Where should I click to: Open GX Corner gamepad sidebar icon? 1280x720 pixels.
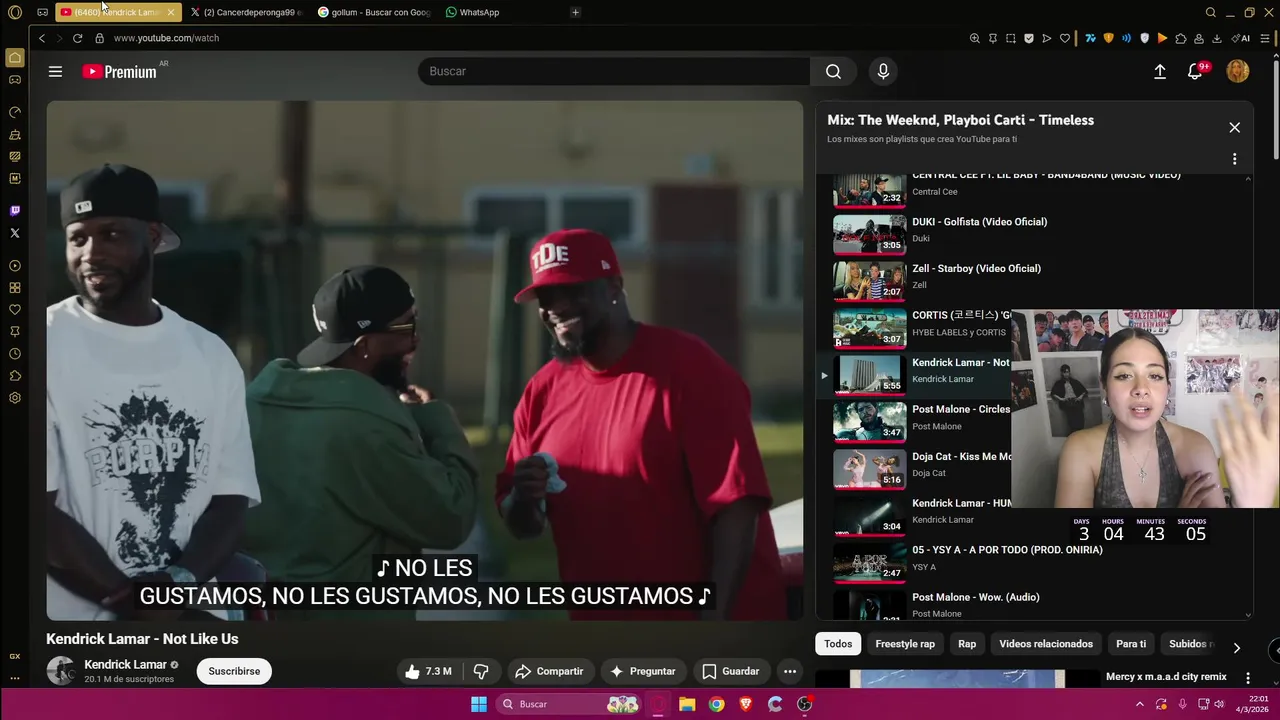tap(15, 79)
